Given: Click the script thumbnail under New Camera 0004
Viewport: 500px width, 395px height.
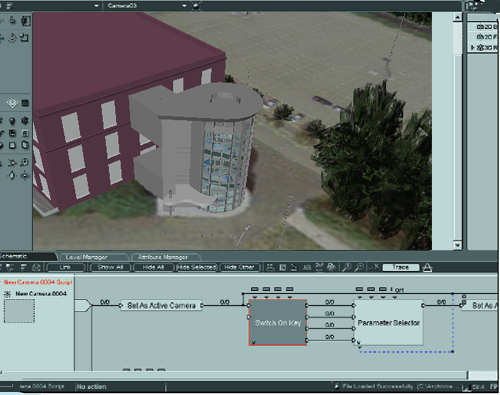Looking at the screenshot, I should click(19, 311).
